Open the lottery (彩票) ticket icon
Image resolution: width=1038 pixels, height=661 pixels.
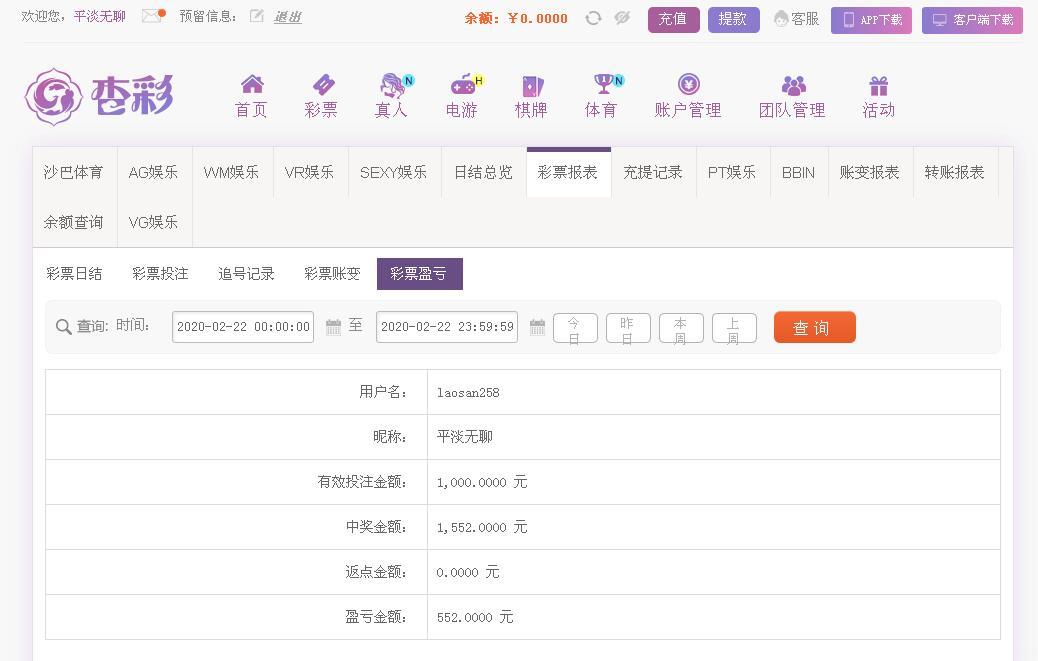pyautogui.click(x=322, y=84)
